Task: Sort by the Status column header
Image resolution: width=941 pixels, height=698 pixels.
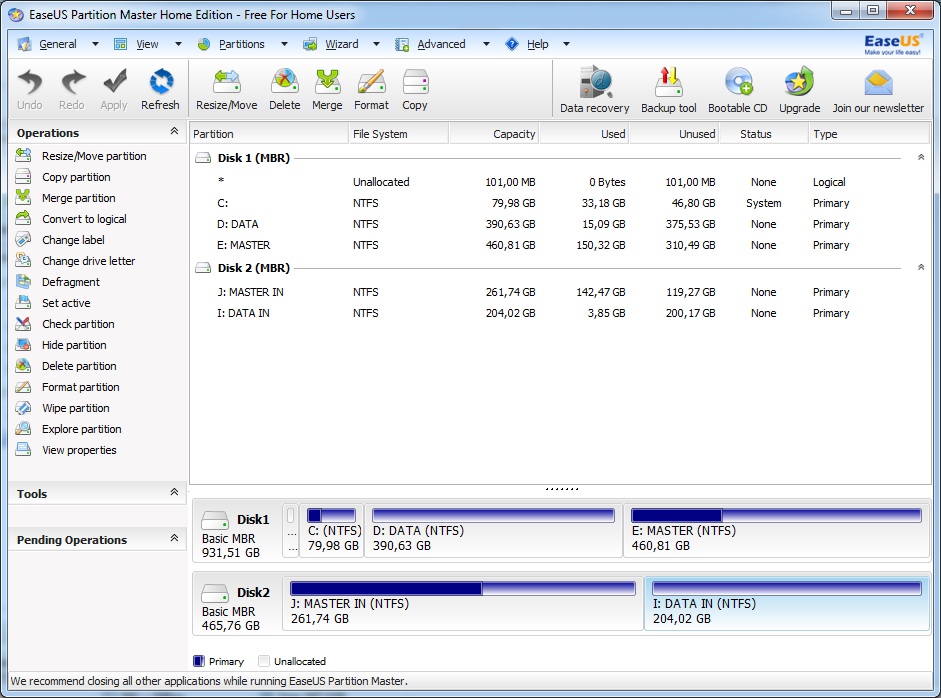Action: click(x=763, y=134)
